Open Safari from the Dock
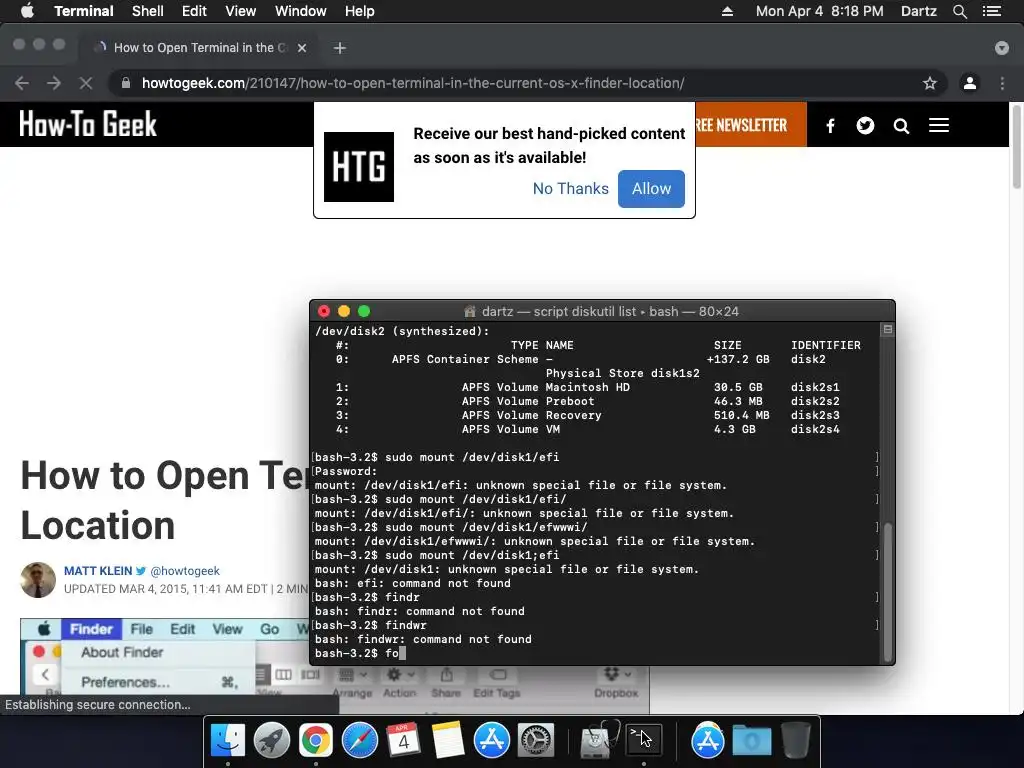Viewport: 1024px width, 768px height. [x=360, y=741]
